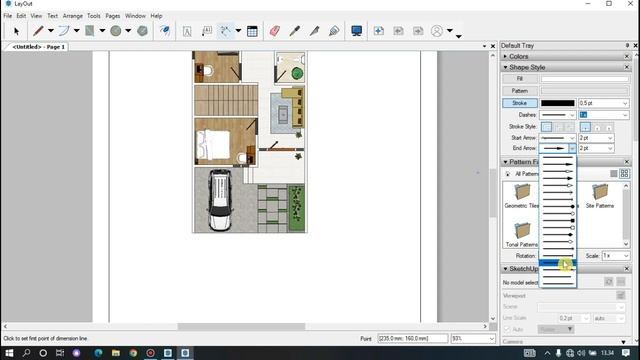The height and width of the screenshot is (360, 640).
Task: Open Geometric Tiles pattern folder
Action: (x=522, y=196)
